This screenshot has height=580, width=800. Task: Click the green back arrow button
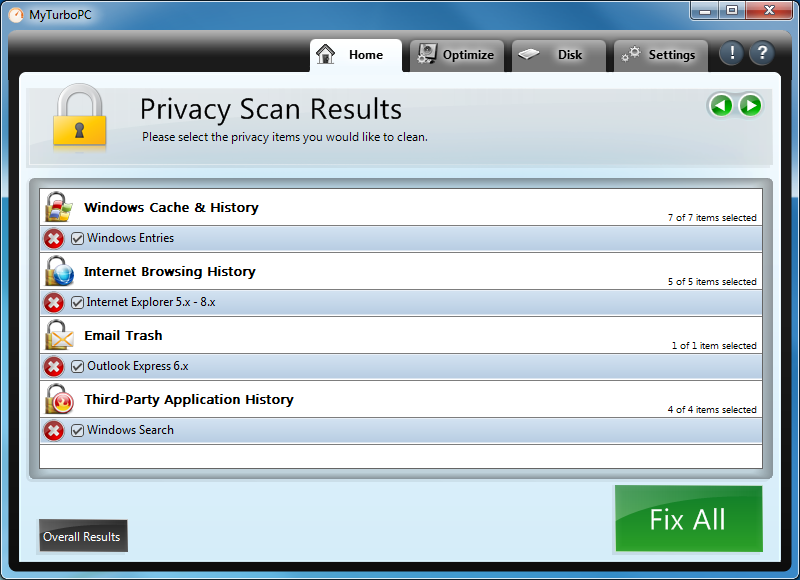click(x=721, y=106)
